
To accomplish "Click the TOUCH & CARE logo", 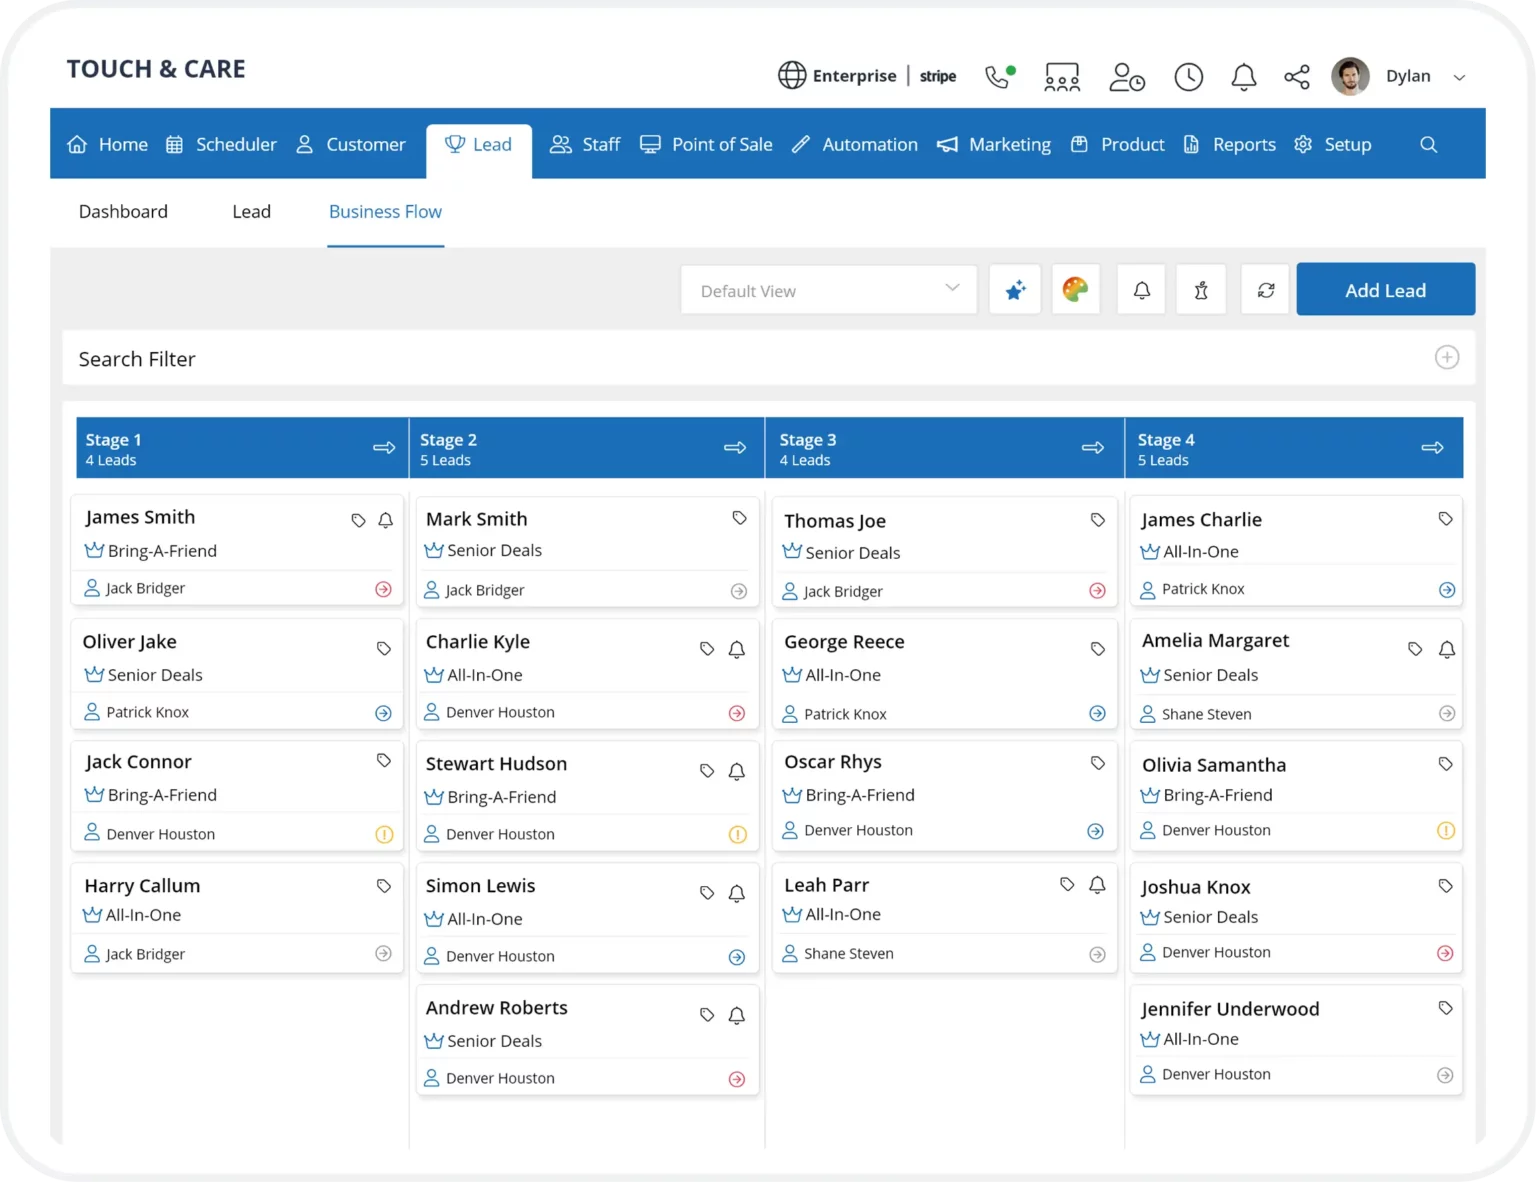I will tap(156, 69).
